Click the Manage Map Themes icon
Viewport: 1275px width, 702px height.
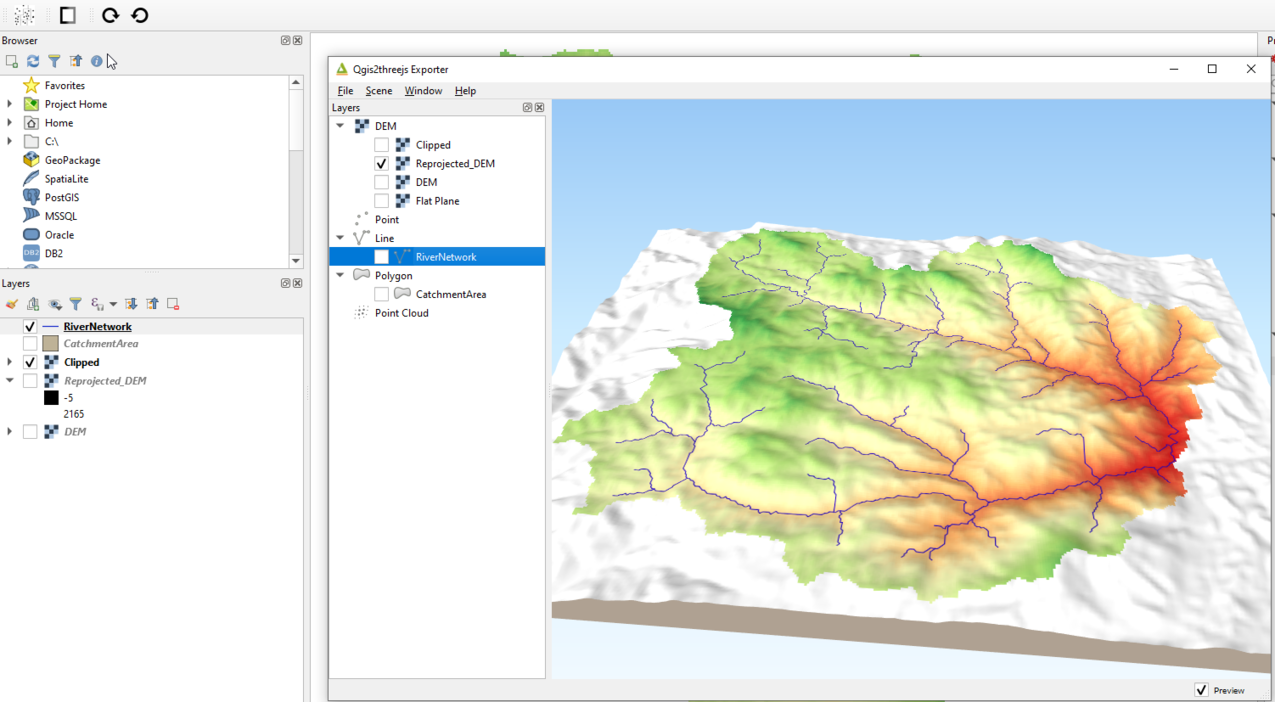(x=54, y=304)
